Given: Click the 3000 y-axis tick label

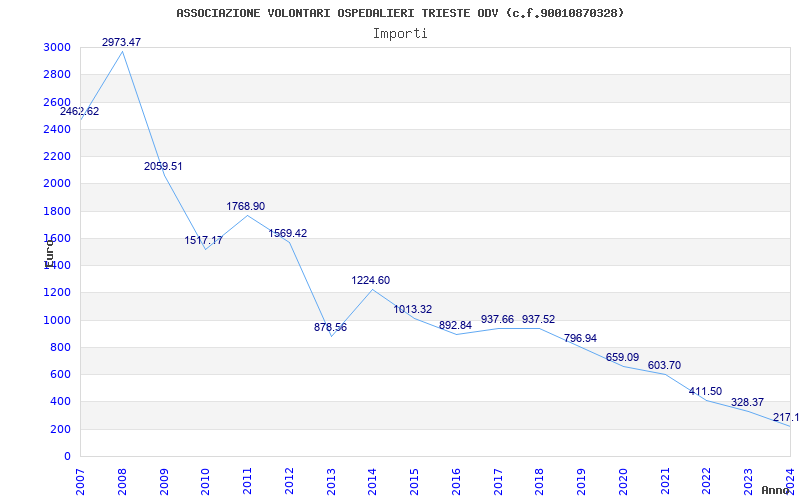Looking at the screenshot, I should pyautogui.click(x=57, y=48).
